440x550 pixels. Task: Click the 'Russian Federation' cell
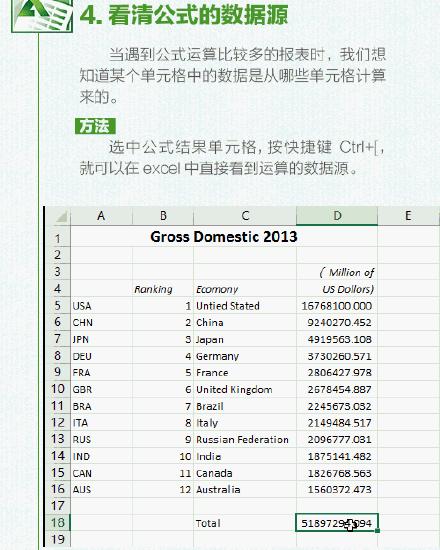pyautogui.click(x=245, y=440)
